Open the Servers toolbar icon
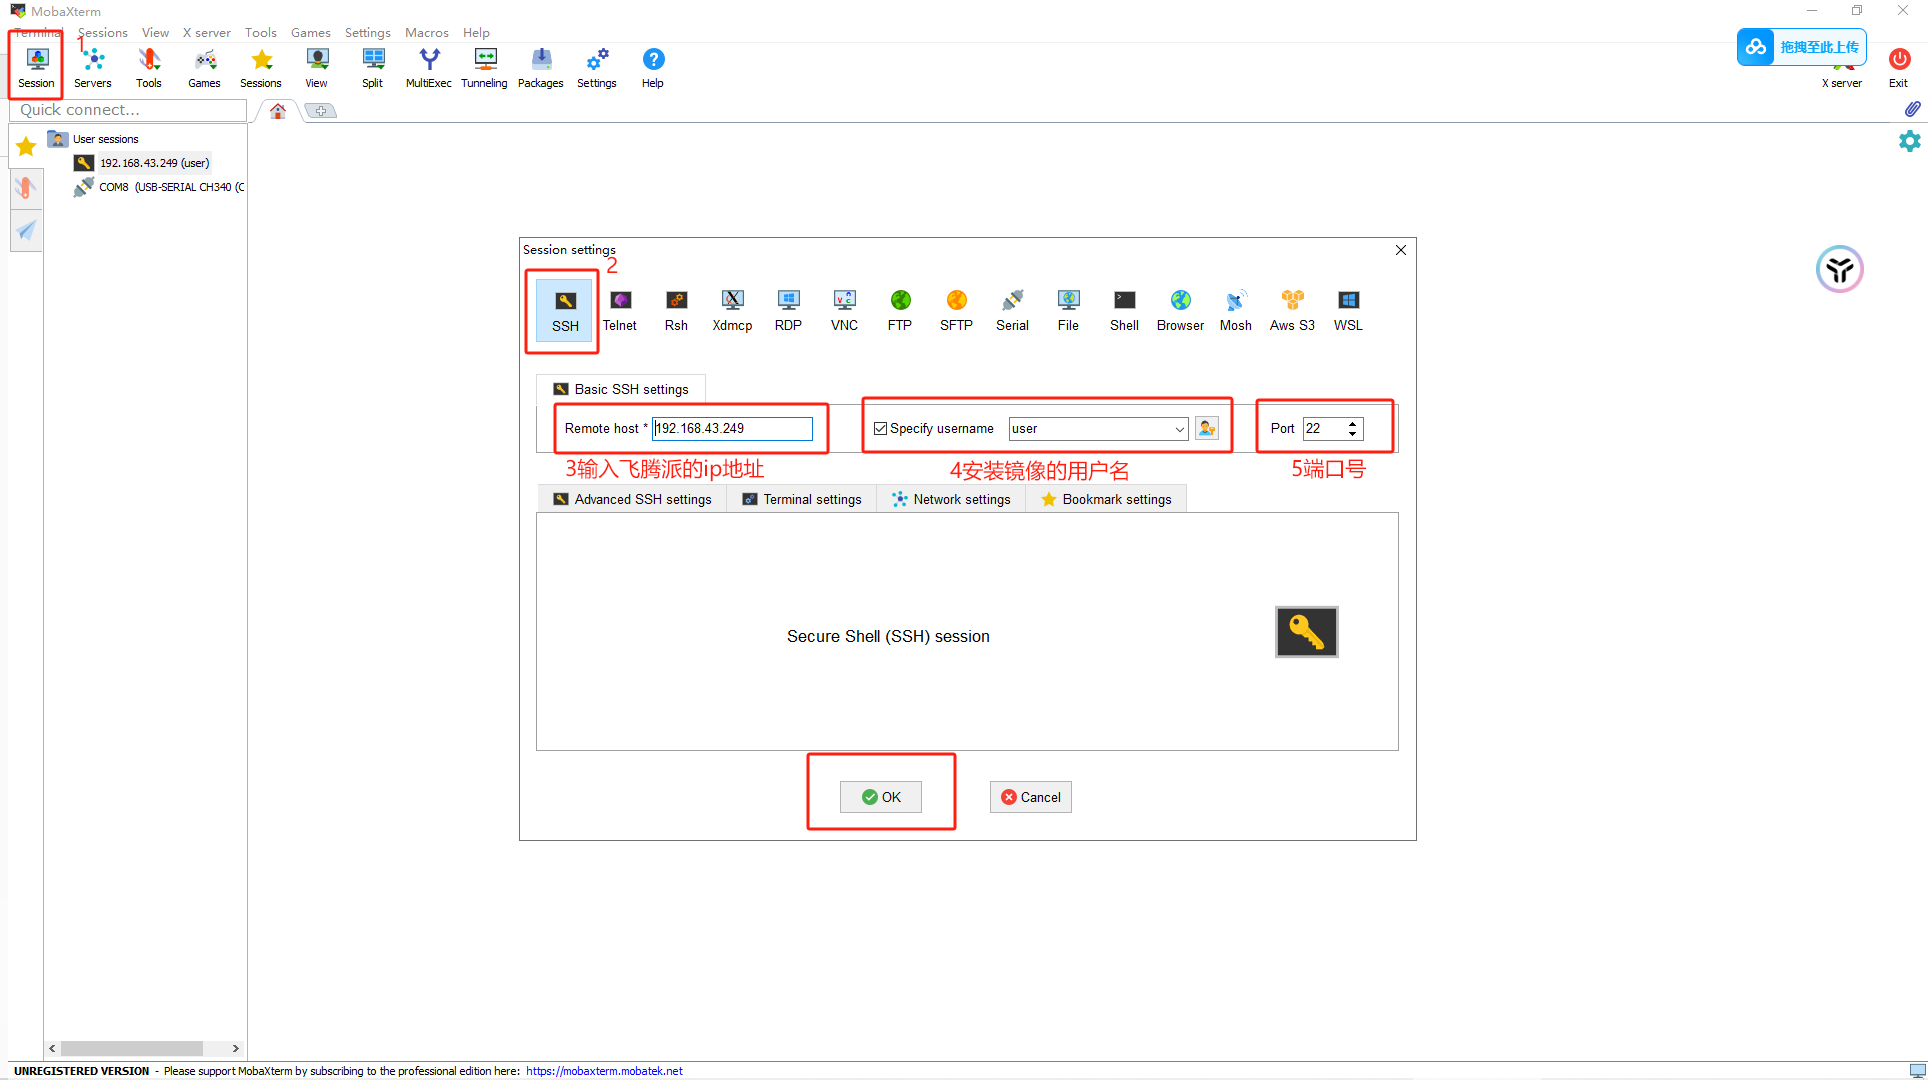This screenshot has height=1080, width=1928. 93,68
